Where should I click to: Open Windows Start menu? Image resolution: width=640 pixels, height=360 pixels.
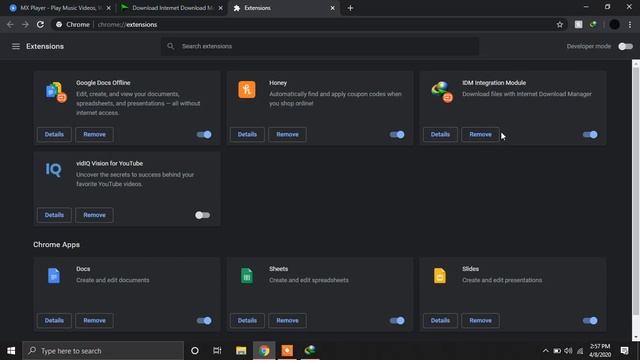[11, 351]
